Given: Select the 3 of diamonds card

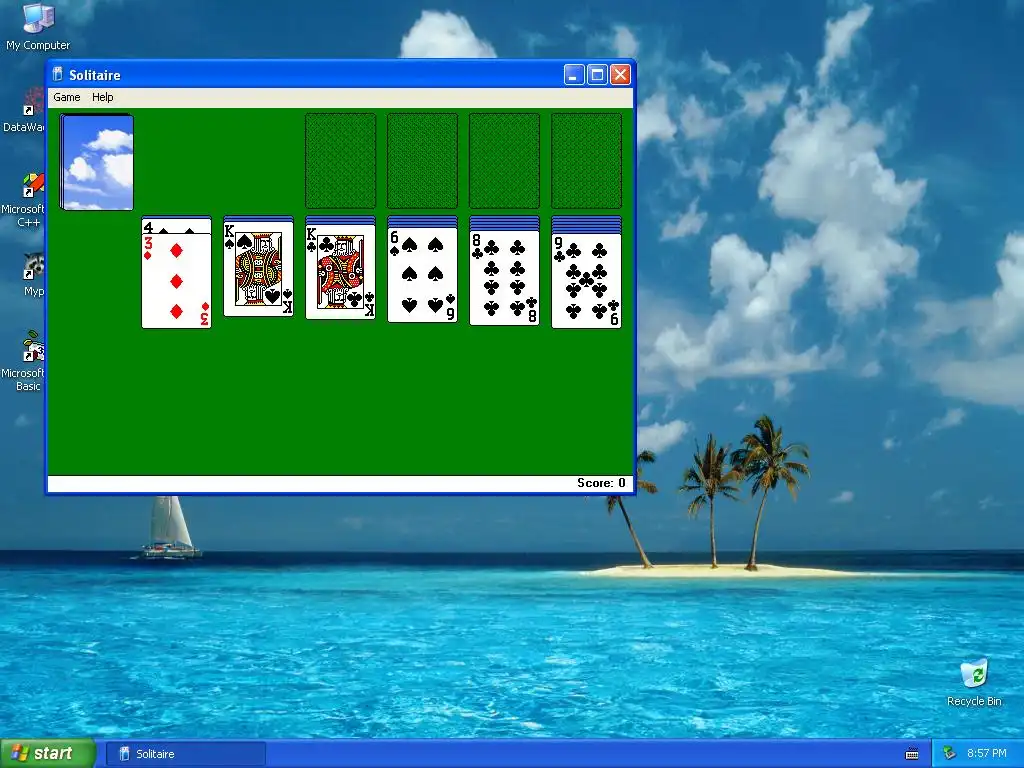Looking at the screenshot, I should [x=176, y=281].
